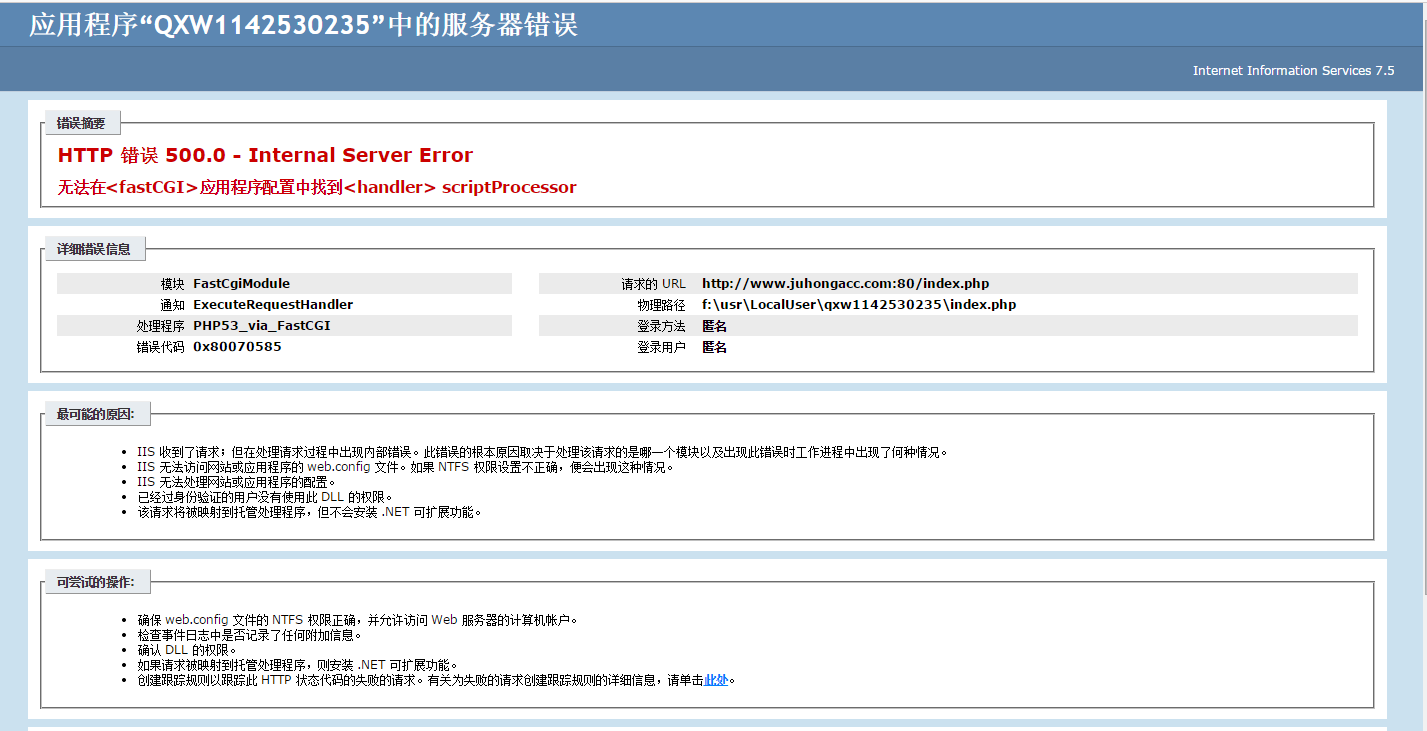
Task: Select the URL http://www.juhongacc.com:80/index.php
Action: [845, 283]
